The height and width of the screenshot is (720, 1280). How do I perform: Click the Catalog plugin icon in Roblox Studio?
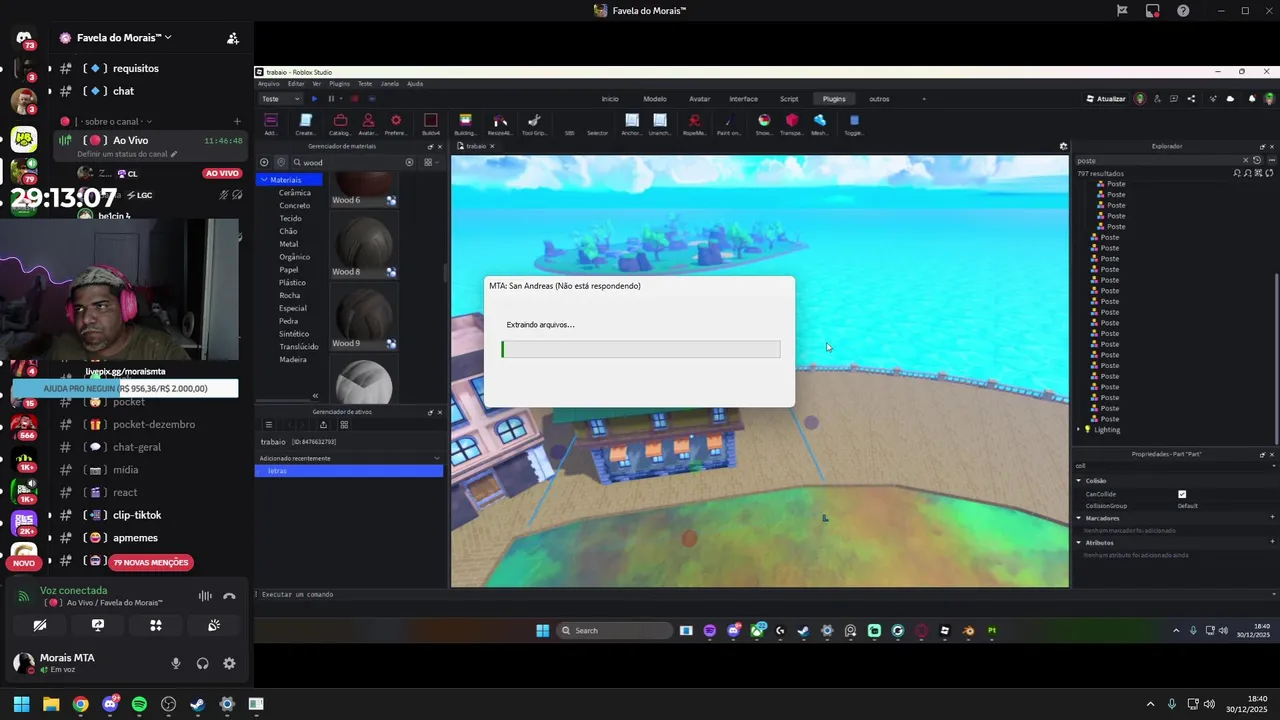(340, 121)
